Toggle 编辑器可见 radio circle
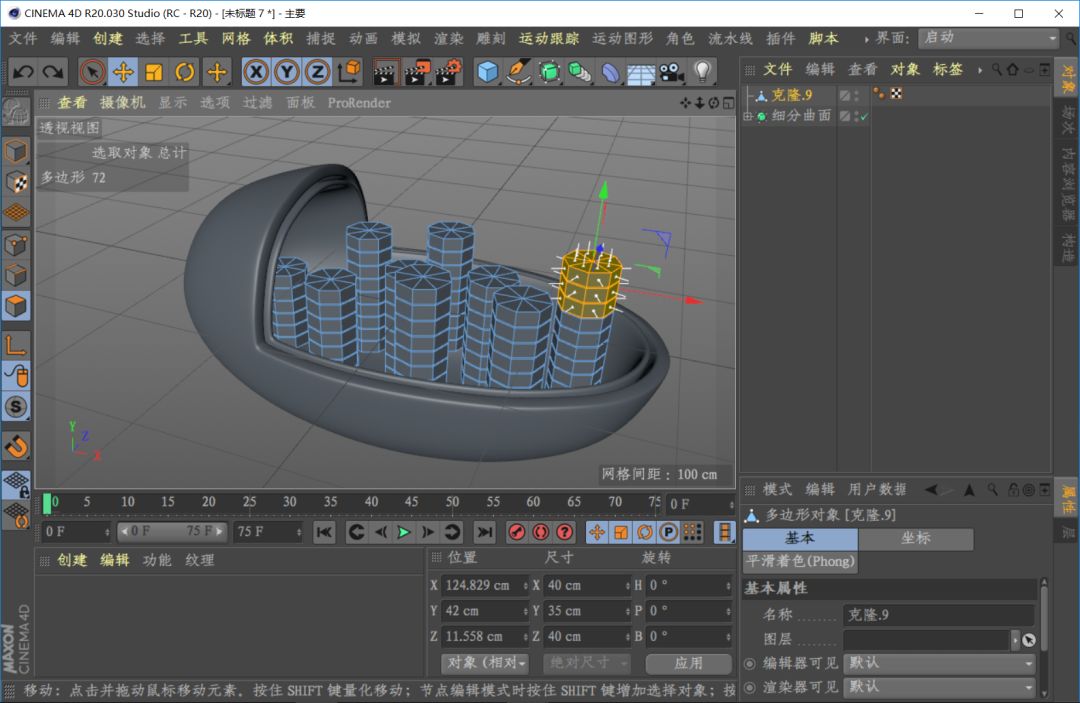1080x703 pixels. [750, 663]
